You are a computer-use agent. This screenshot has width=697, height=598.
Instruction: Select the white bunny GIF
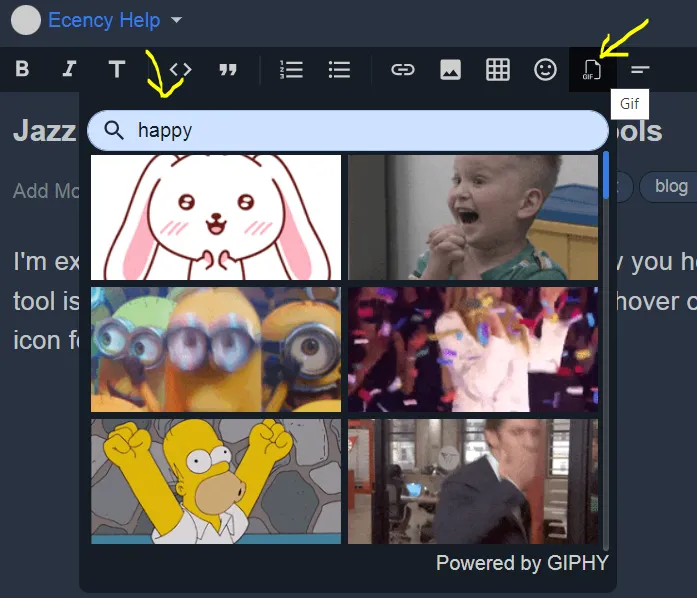216,217
